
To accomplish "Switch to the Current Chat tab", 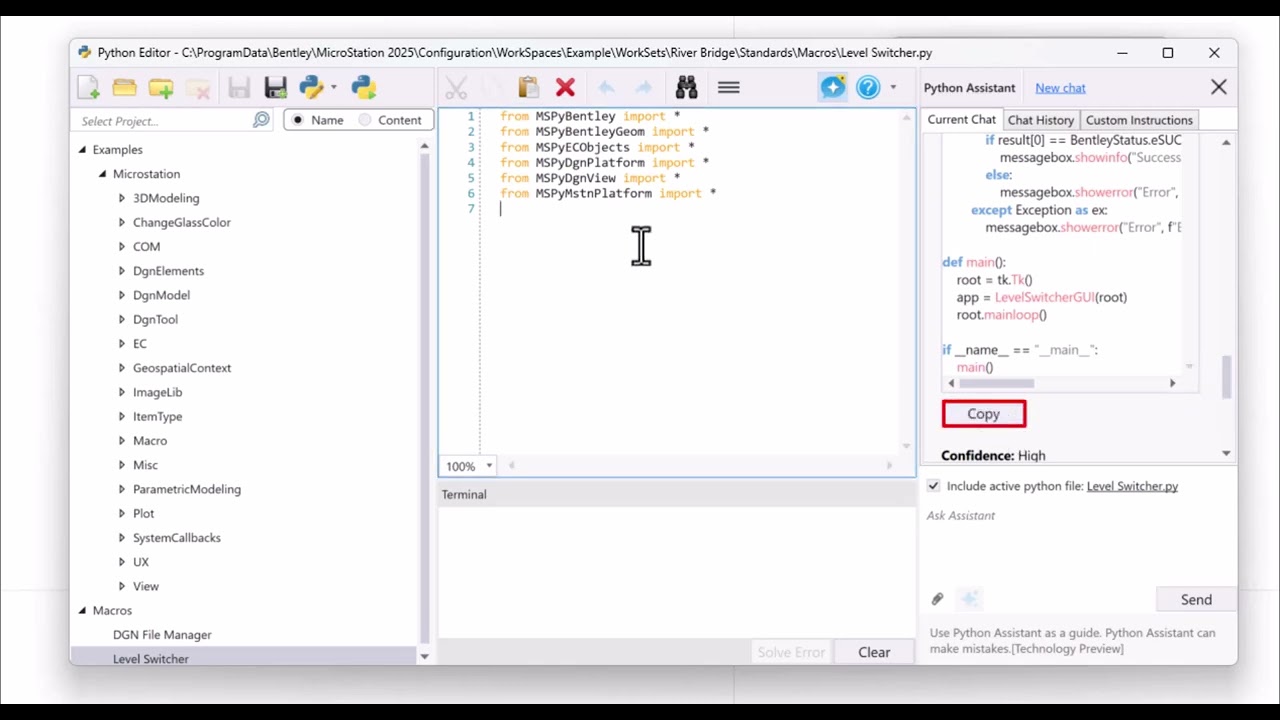I will [x=961, y=119].
